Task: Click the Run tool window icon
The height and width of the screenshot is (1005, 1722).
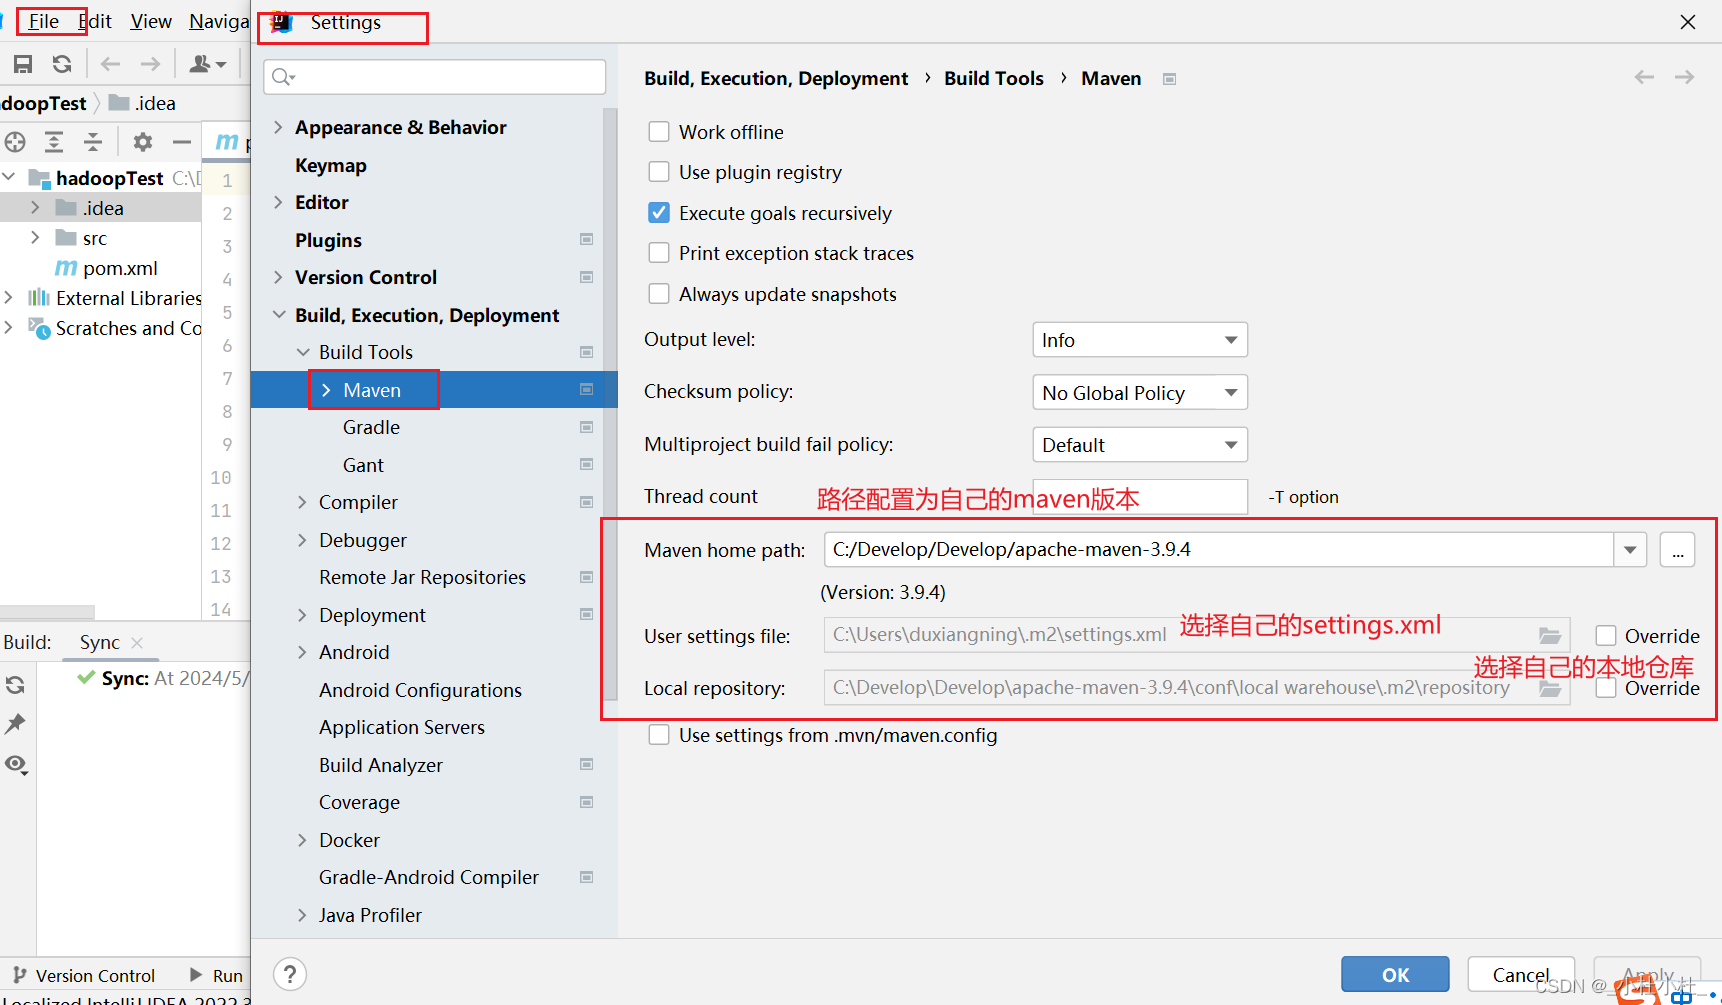Action: [x=196, y=975]
